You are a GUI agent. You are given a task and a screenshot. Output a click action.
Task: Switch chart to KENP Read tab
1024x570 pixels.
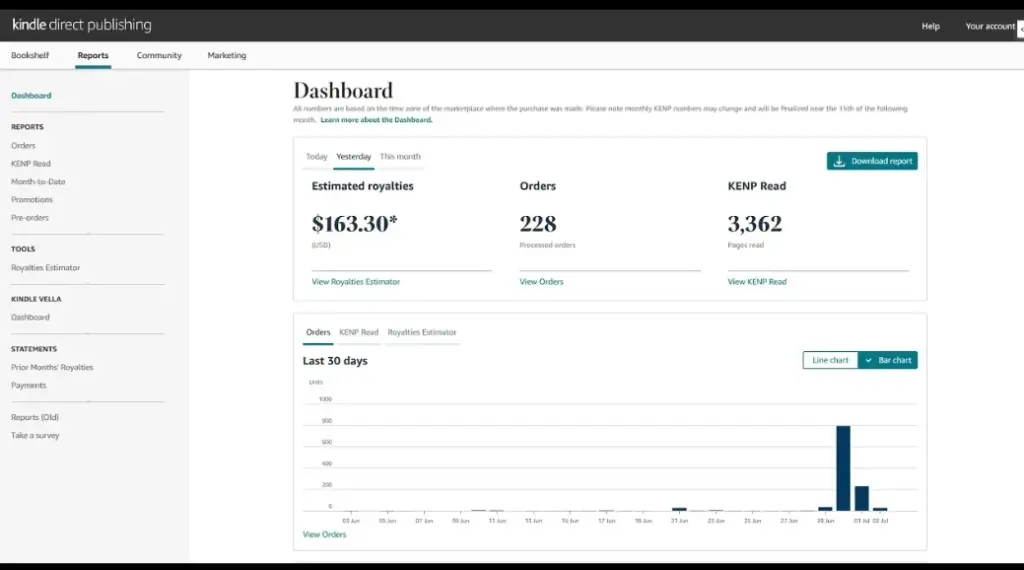point(359,332)
